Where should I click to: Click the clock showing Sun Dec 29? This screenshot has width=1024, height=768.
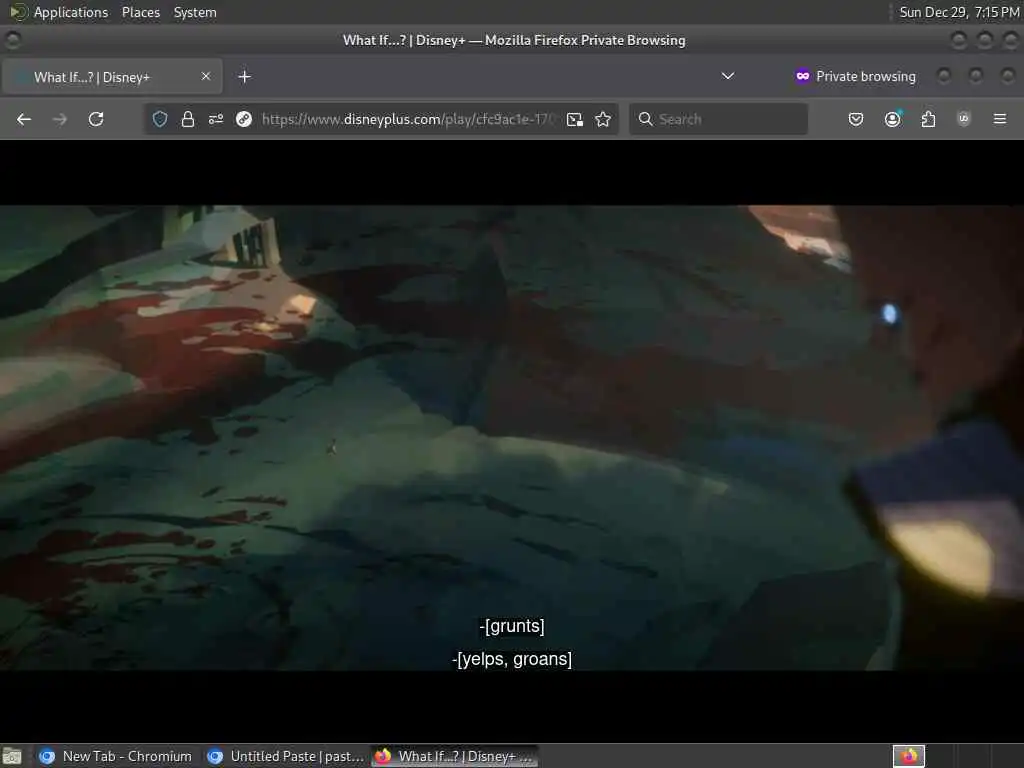959,12
